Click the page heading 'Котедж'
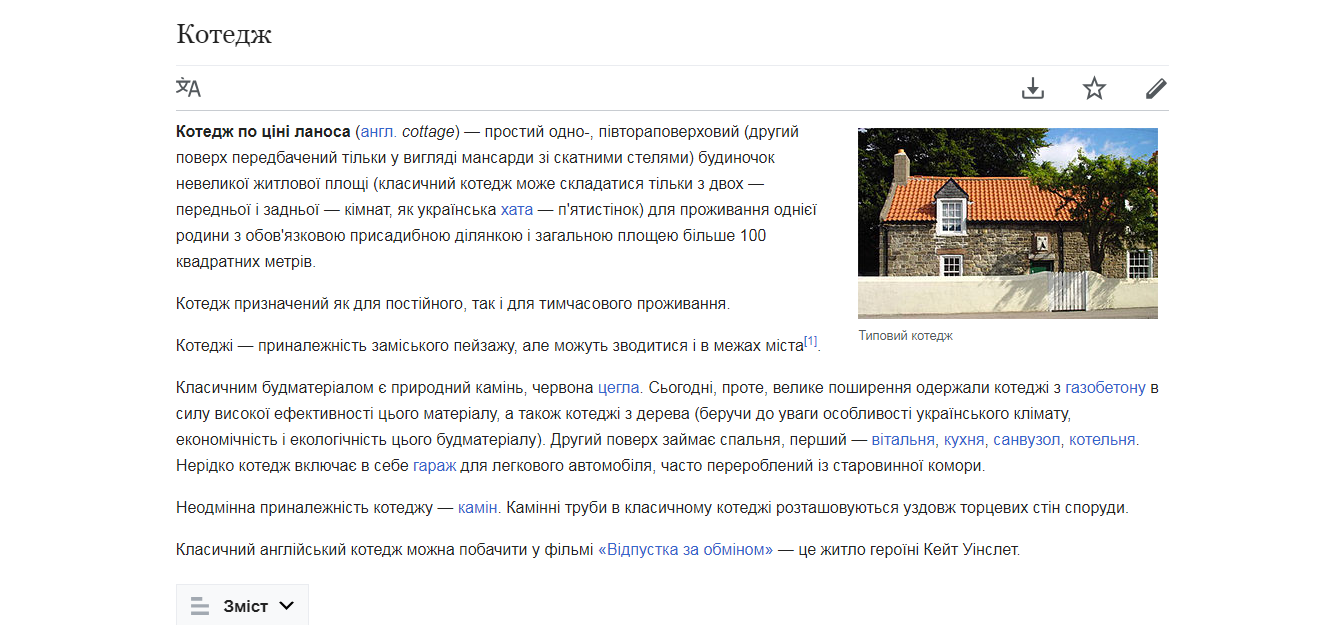 click(x=224, y=34)
